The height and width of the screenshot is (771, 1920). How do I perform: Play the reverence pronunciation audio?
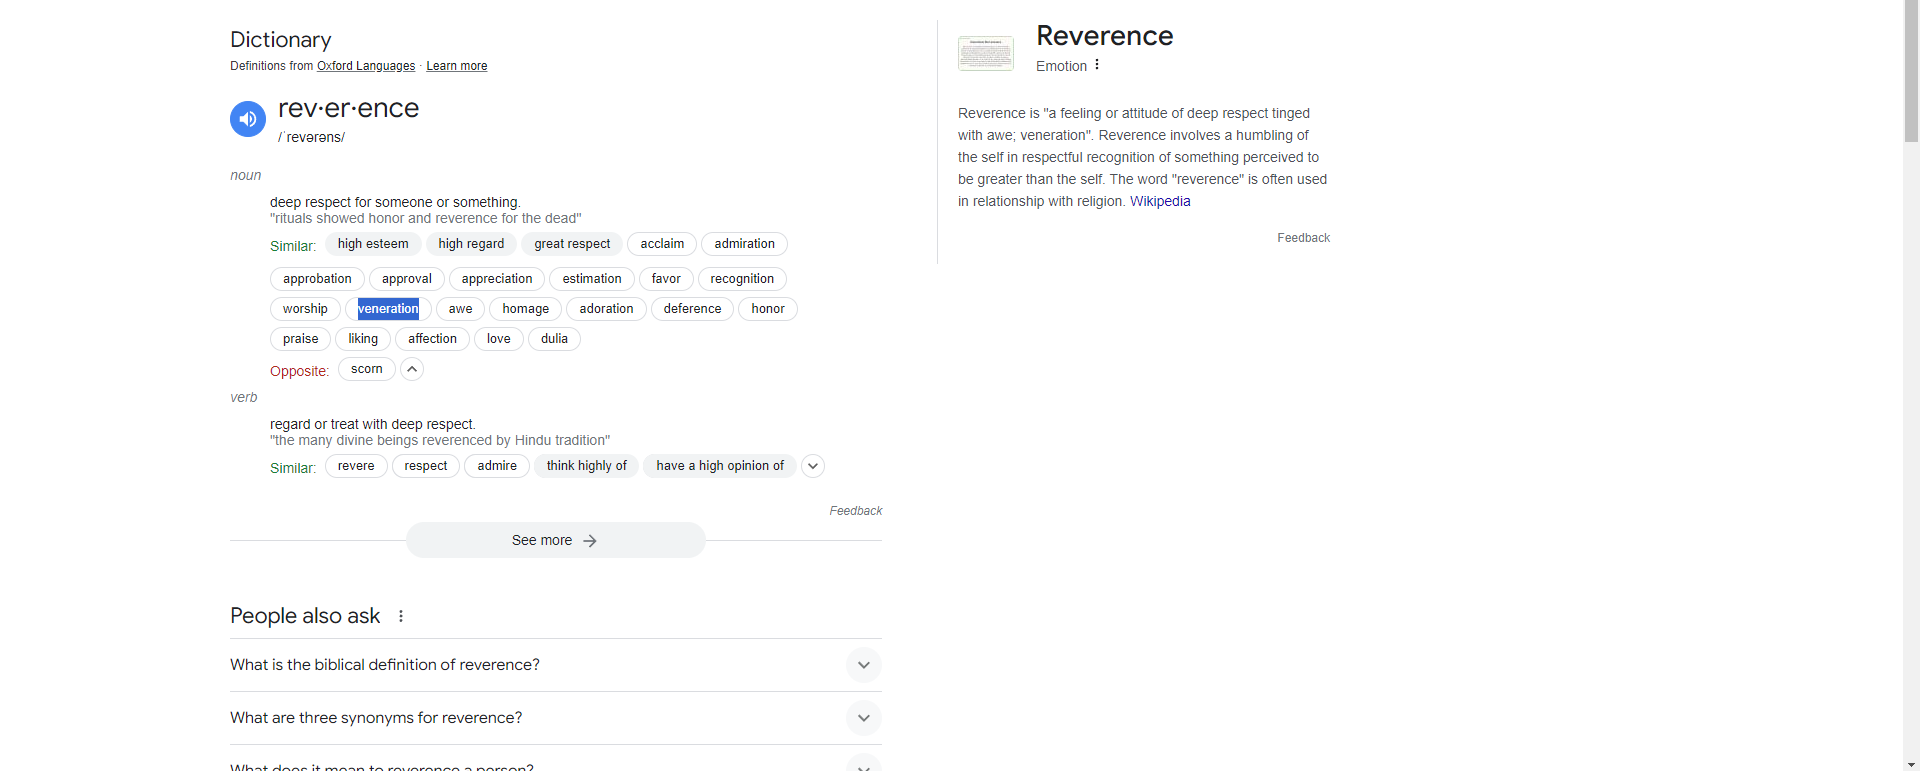[248, 119]
